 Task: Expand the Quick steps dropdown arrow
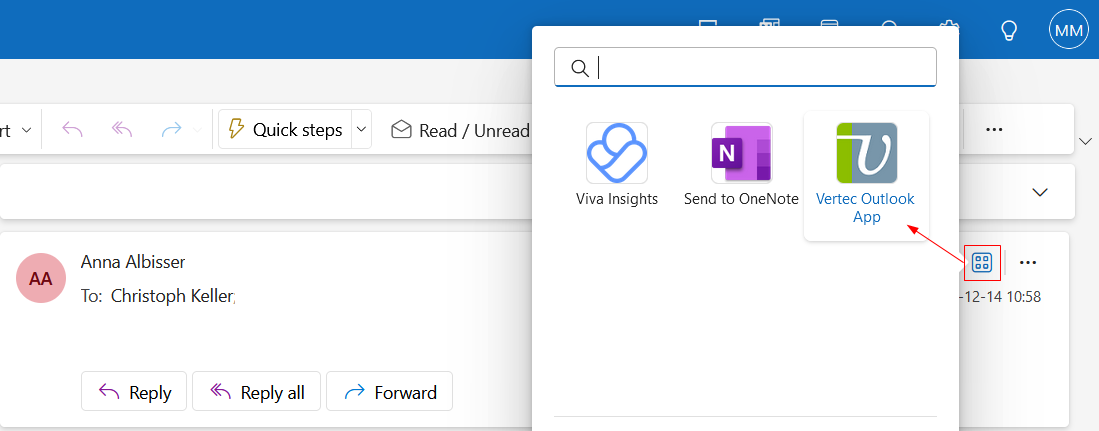pyautogui.click(x=361, y=130)
